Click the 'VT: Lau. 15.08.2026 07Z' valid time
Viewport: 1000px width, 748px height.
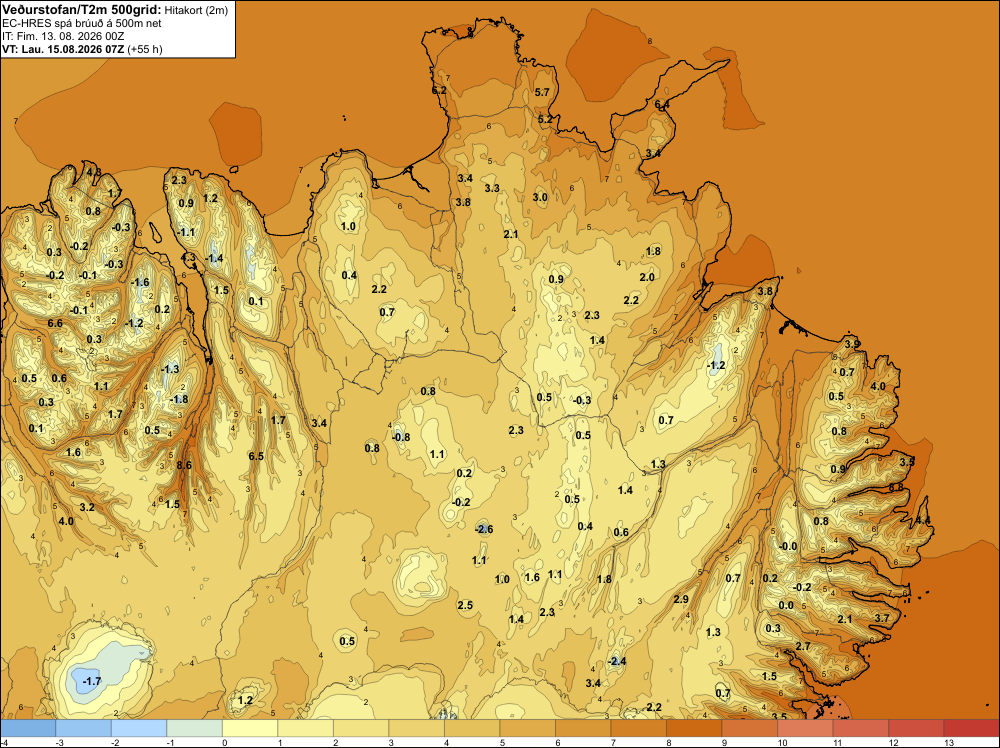click(x=64, y=49)
